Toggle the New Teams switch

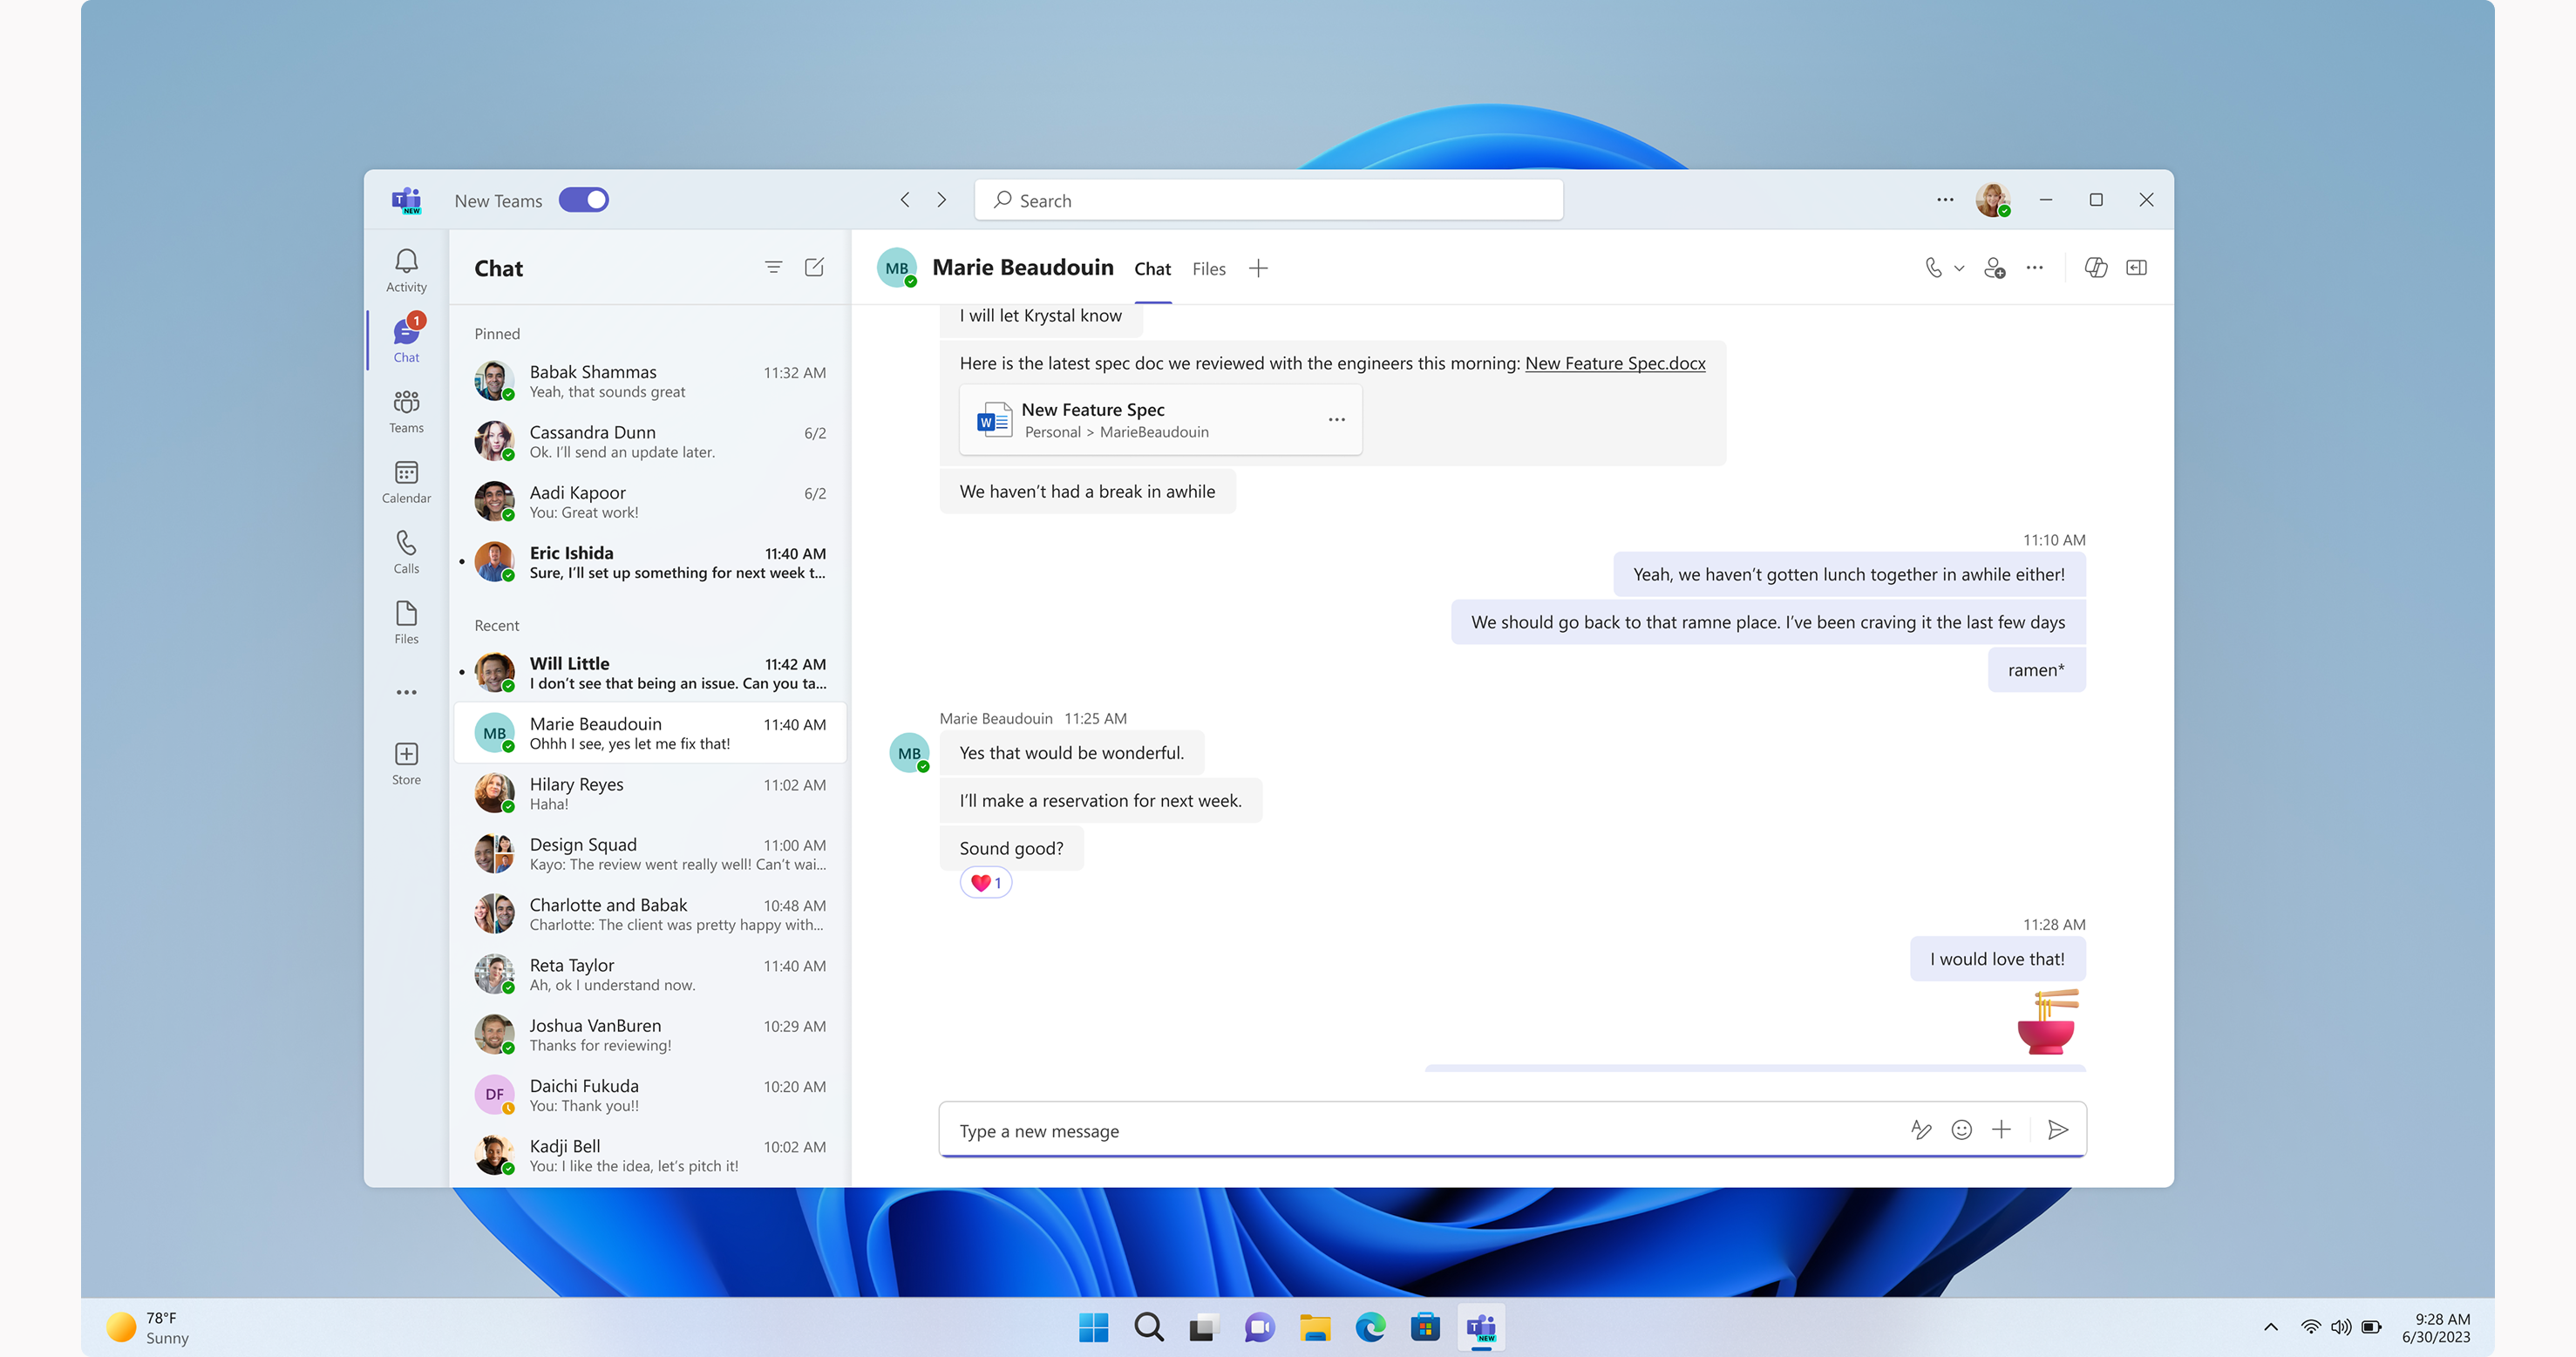click(583, 200)
